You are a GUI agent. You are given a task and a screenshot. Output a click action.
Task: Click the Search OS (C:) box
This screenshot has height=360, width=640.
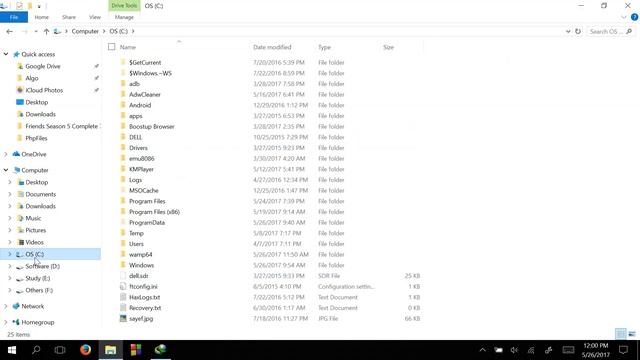pyautogui.click(x=611, y=31)
